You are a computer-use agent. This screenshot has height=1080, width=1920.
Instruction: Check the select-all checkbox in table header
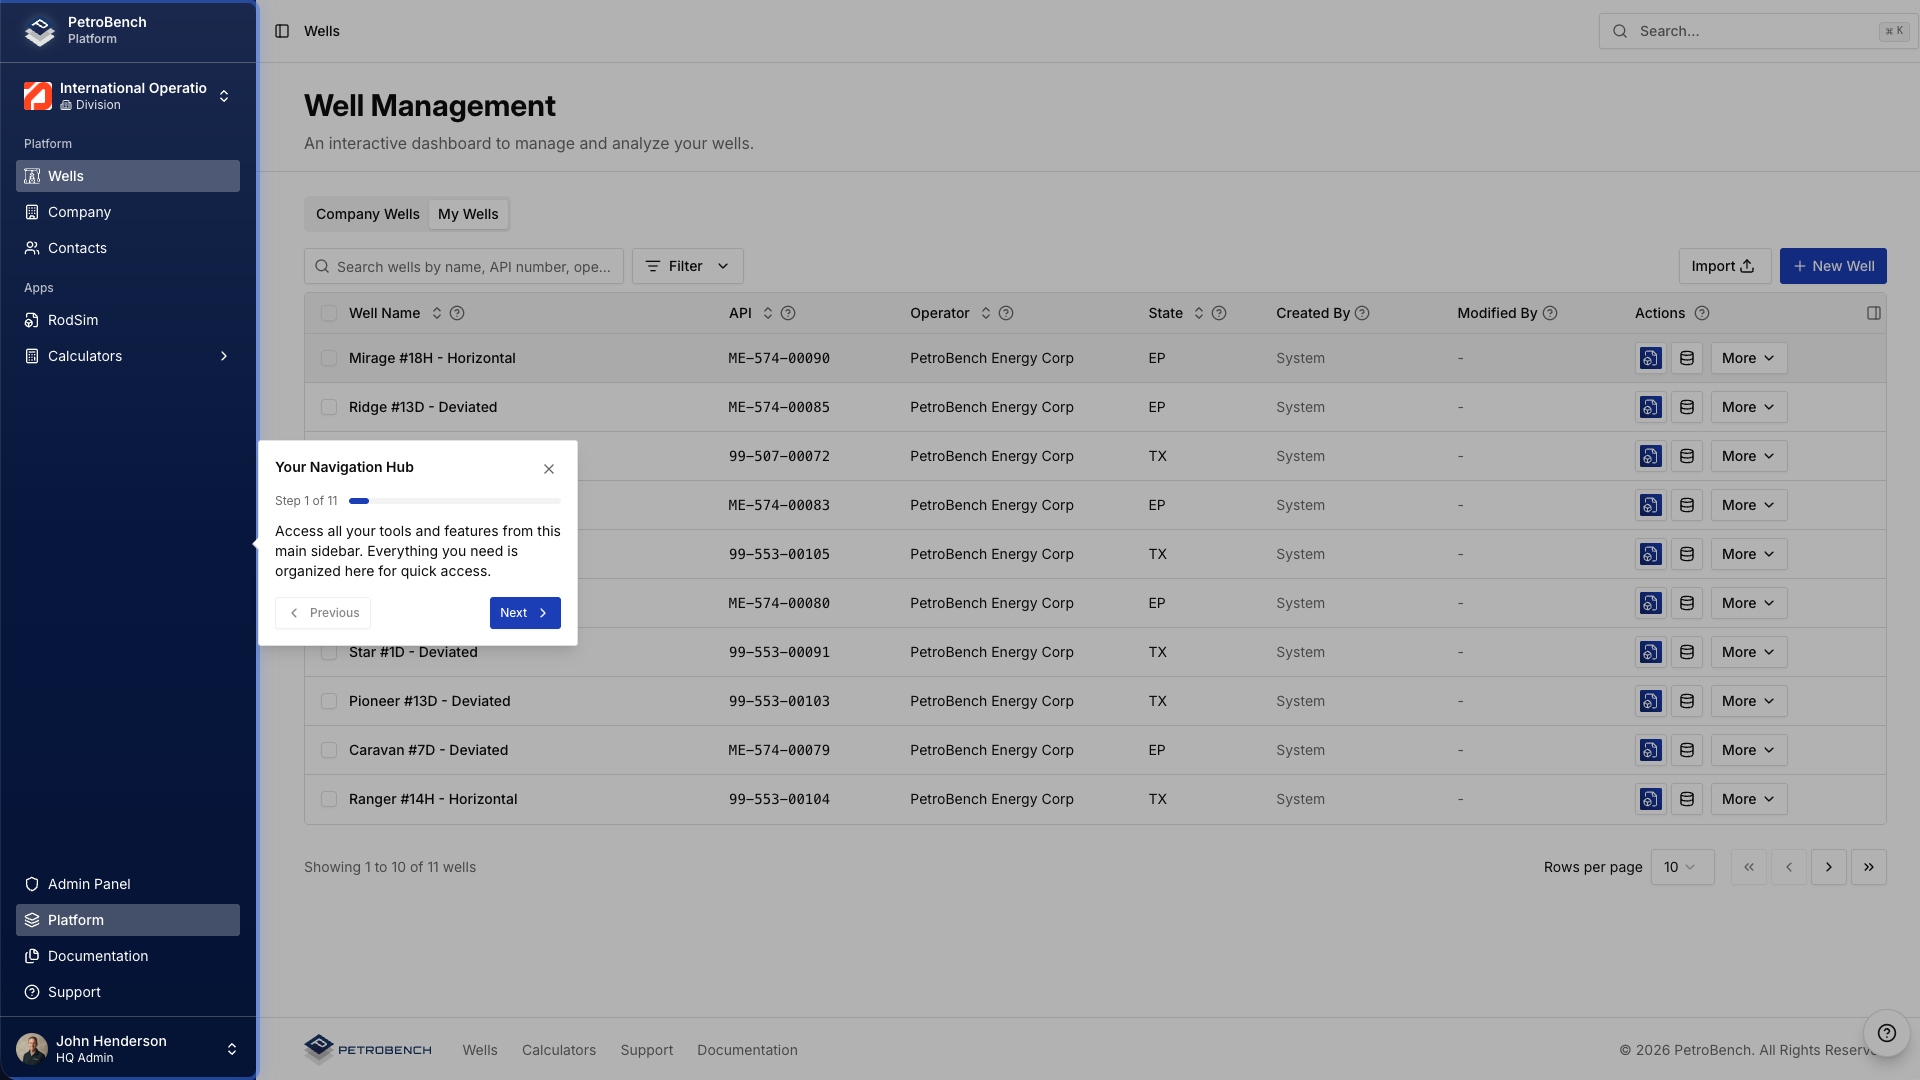coord(329,313)
